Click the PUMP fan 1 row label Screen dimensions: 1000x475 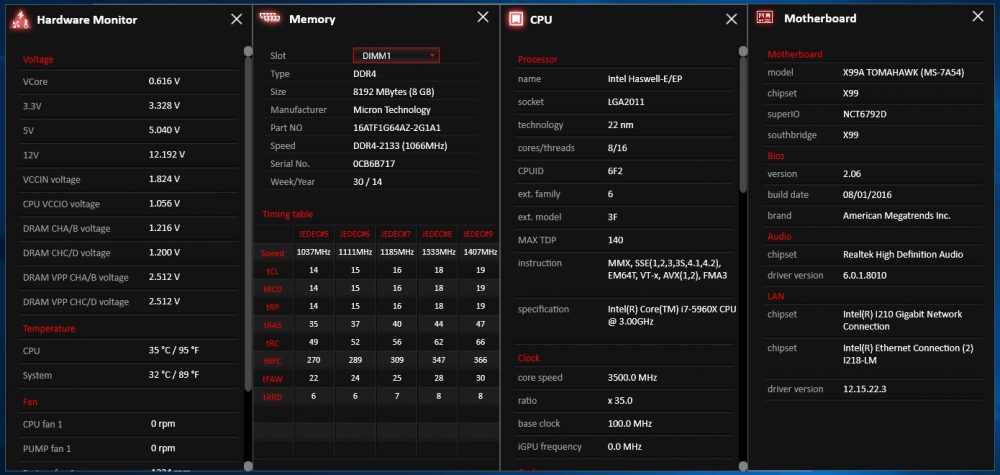47,448
